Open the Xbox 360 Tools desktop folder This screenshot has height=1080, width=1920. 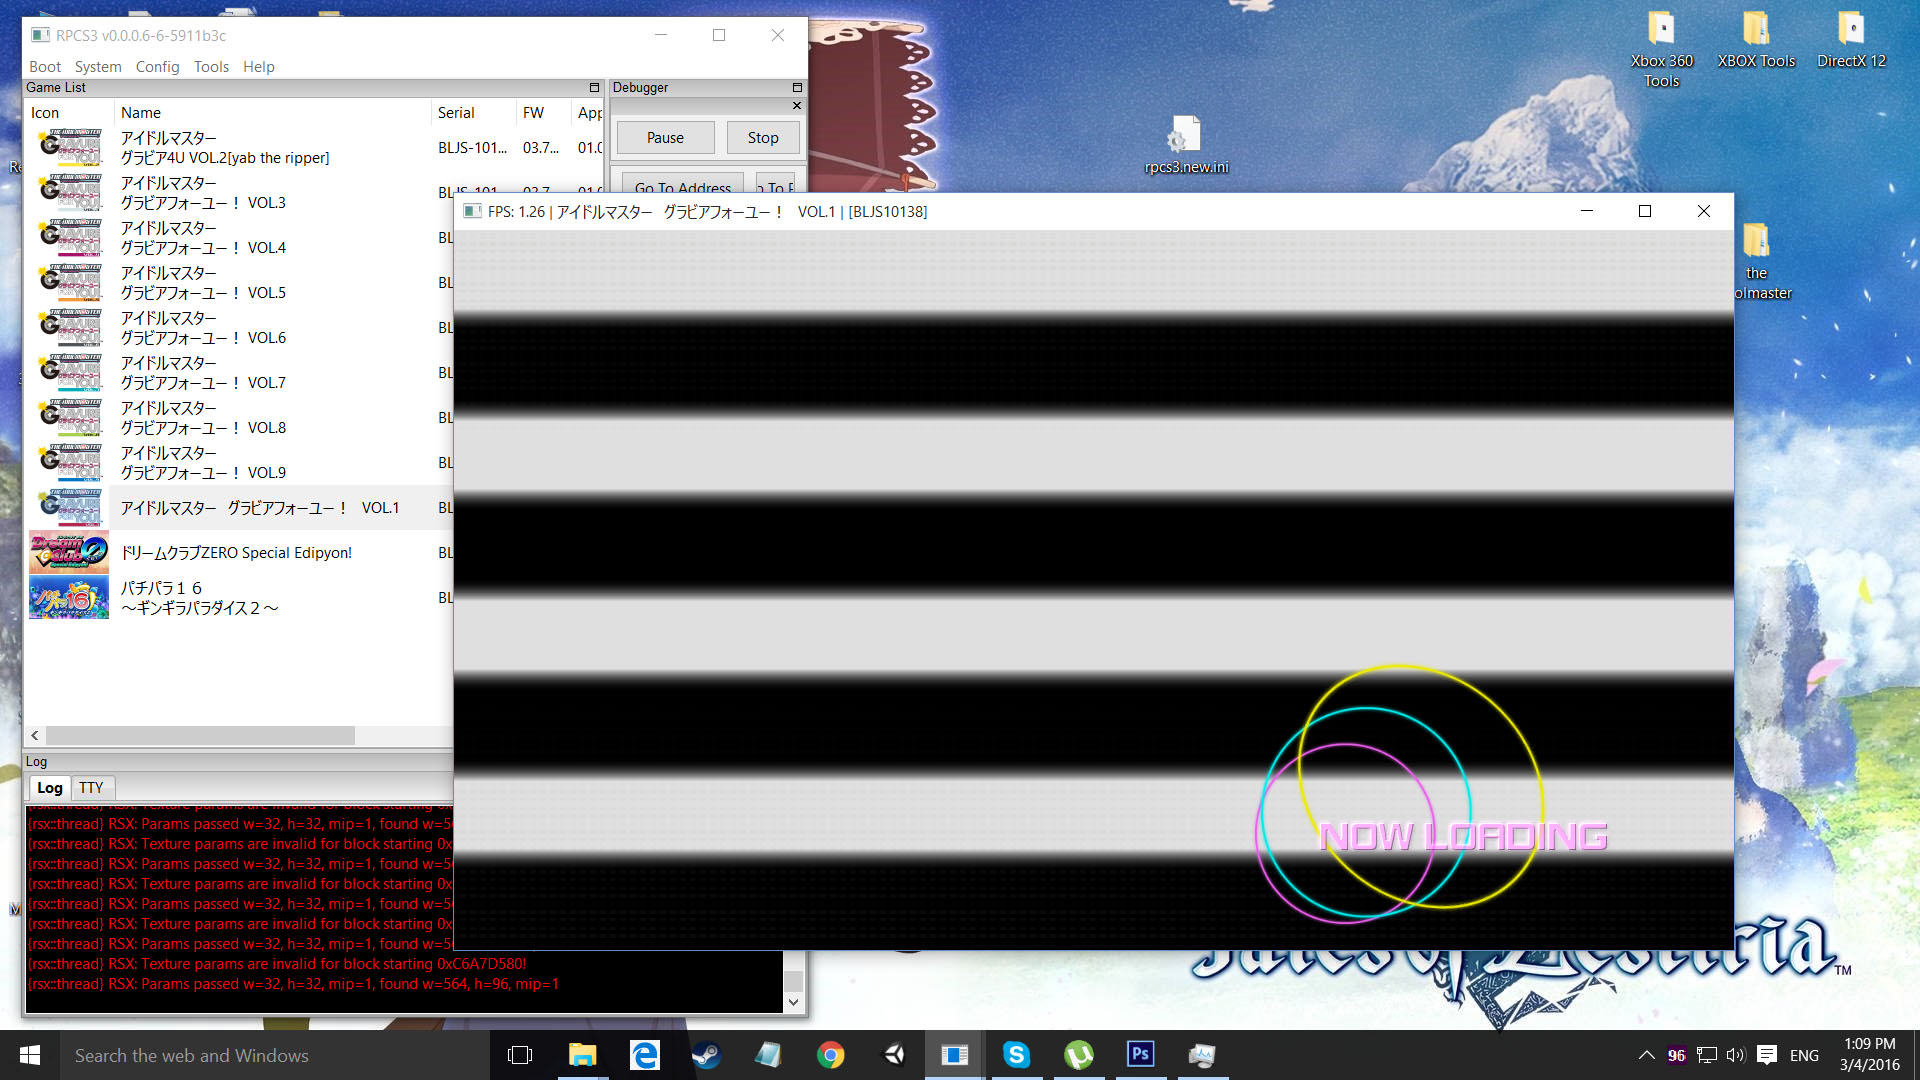pos(1661,50)
